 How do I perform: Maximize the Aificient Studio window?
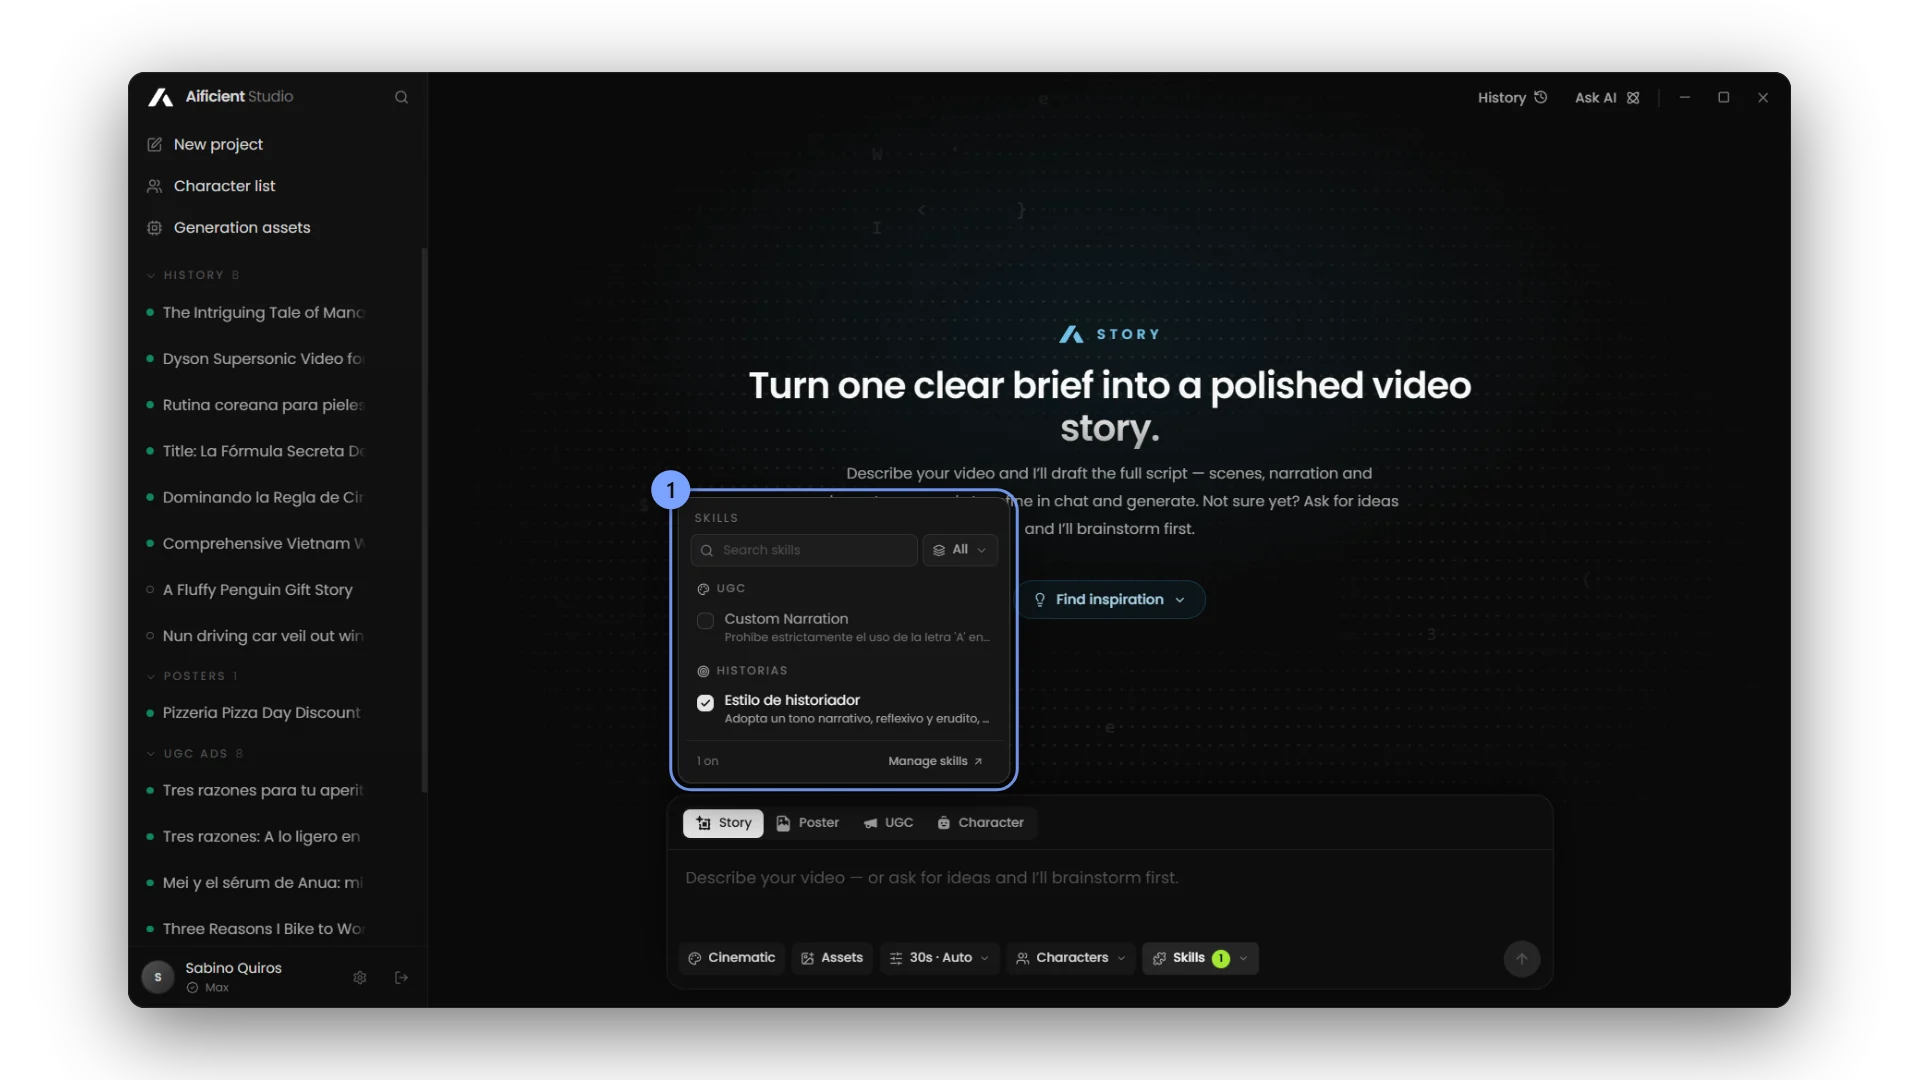(x=1723, y=97)
